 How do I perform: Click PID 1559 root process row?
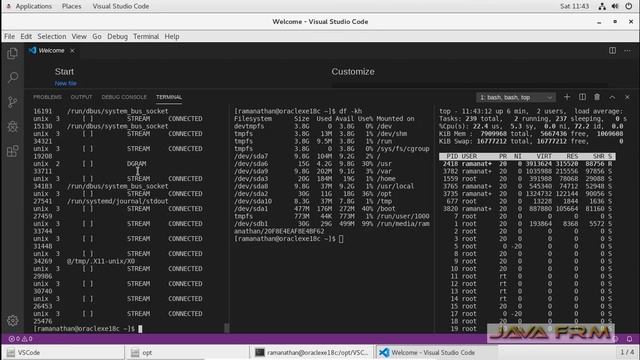(x=527, y=179)
